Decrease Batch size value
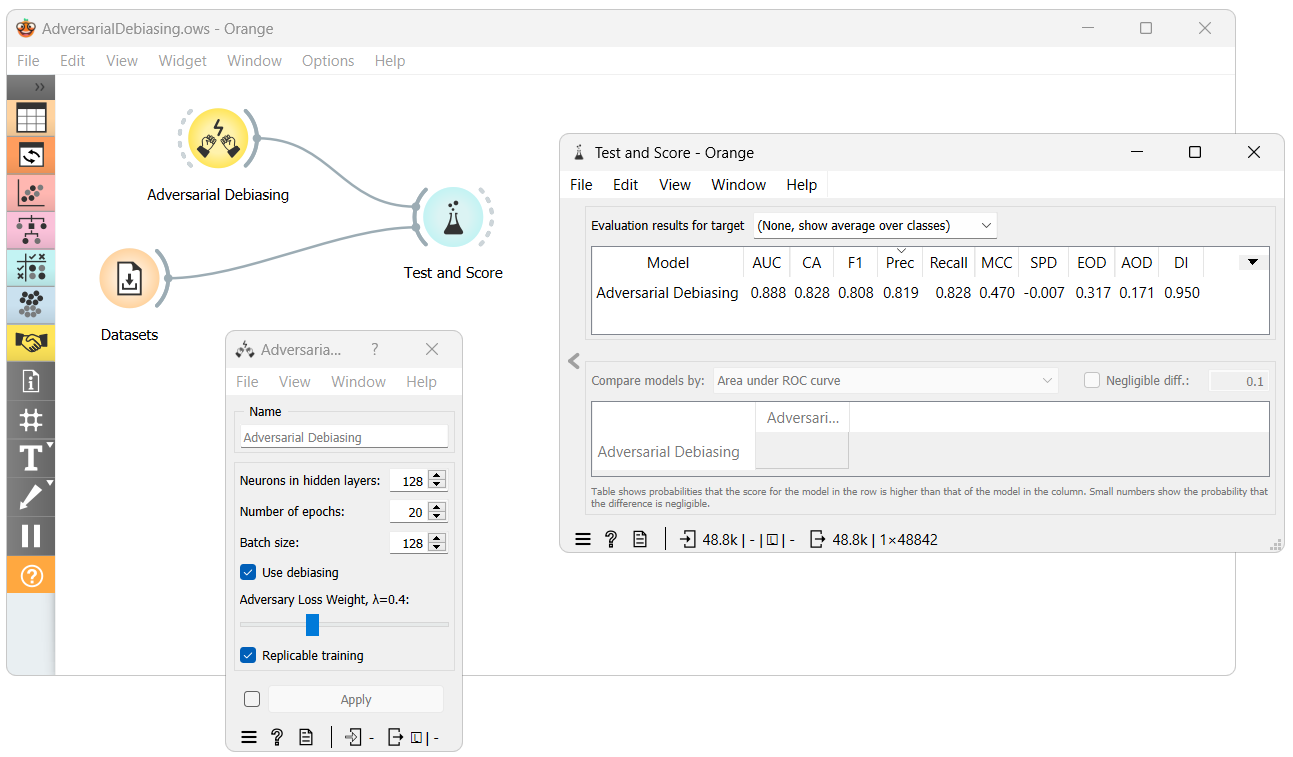This screenshot has height=757, width=1293. [x=436, y=547]
